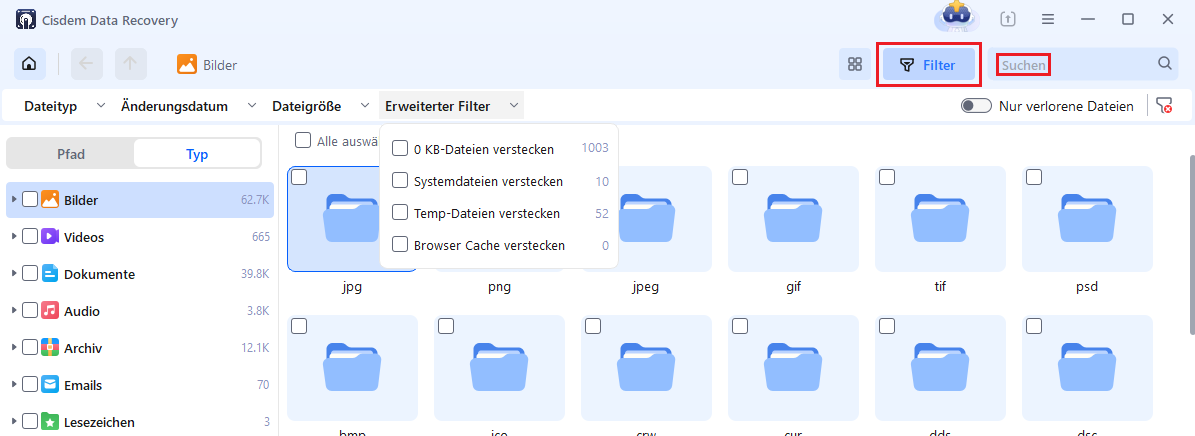Tick the Videos checkbox in sidebar

pos(30,236)
